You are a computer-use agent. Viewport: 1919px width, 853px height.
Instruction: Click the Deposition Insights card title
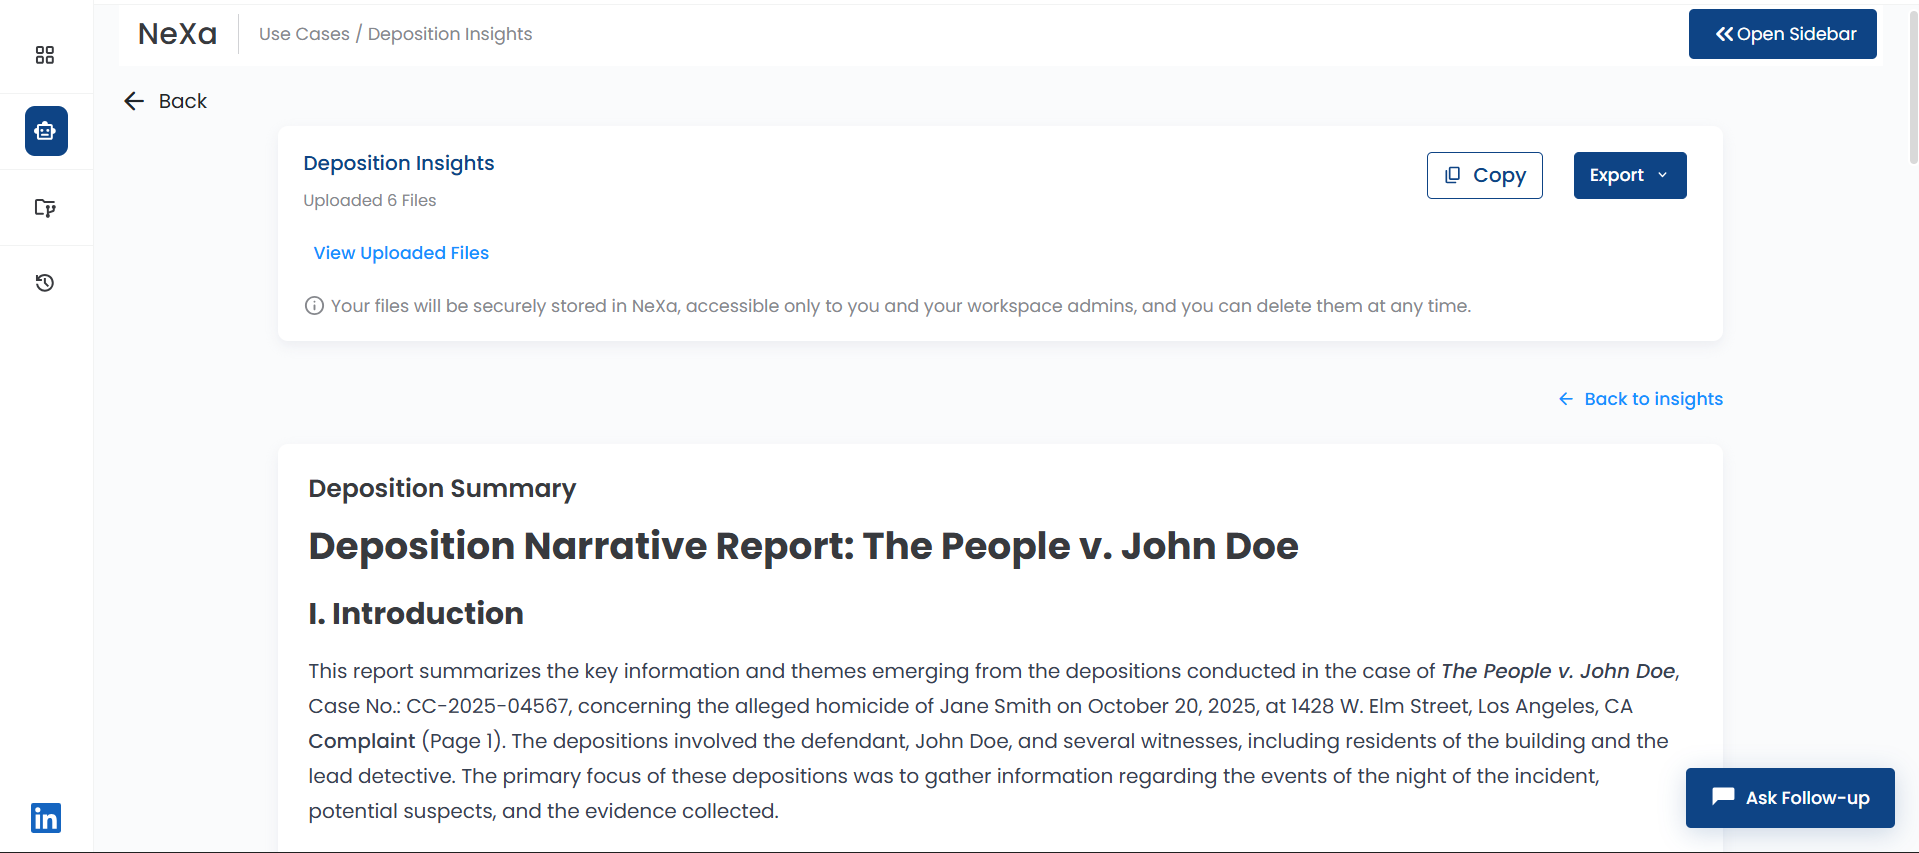399,163
